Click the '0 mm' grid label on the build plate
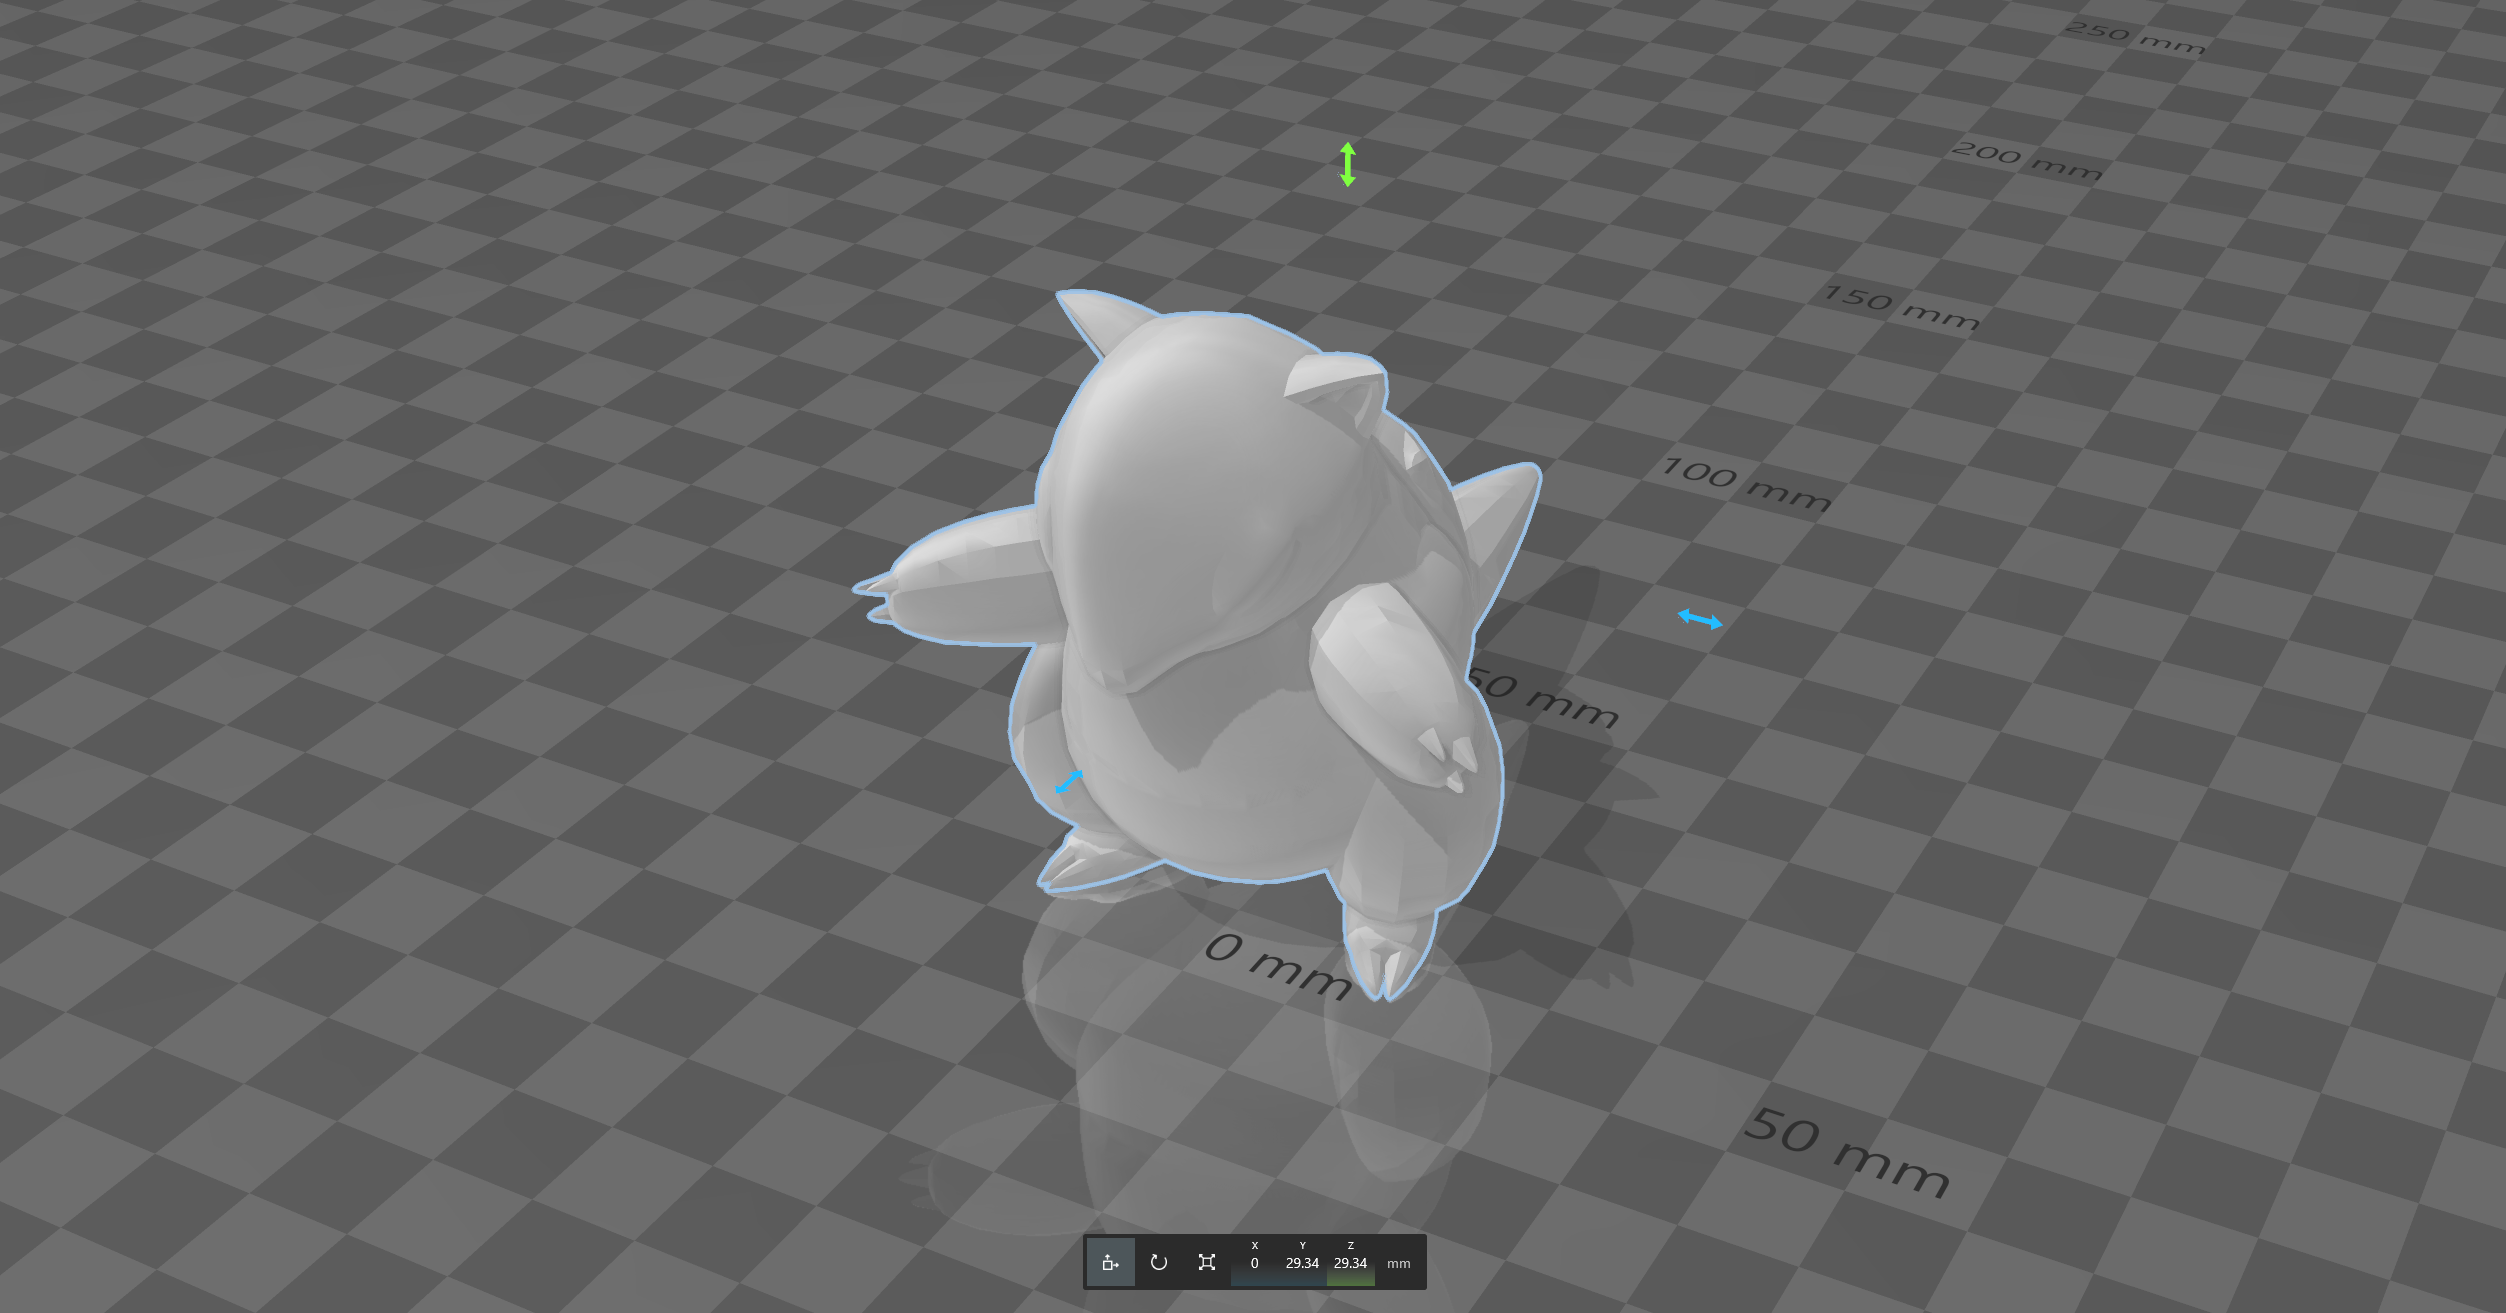The width and height of the screenshot is (2506, 1313). (x=1279, y=966)
